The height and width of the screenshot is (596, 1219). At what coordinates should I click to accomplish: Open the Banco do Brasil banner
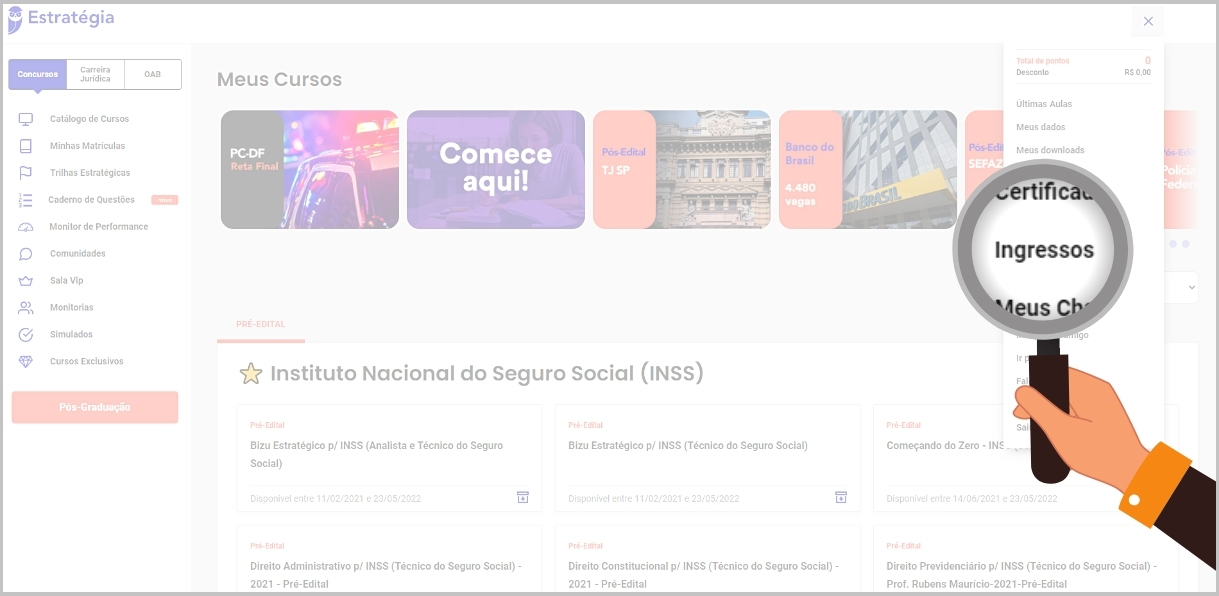[x=868, y=170]
